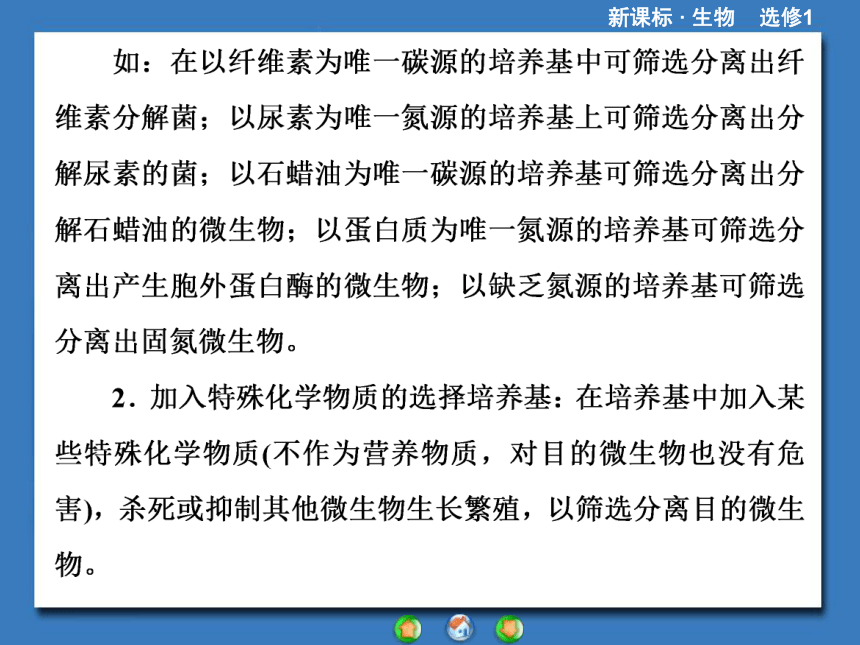Click the line starting 解石蜡油的微生物
This screenshot has width=860, height=645.
pos(429,230)
